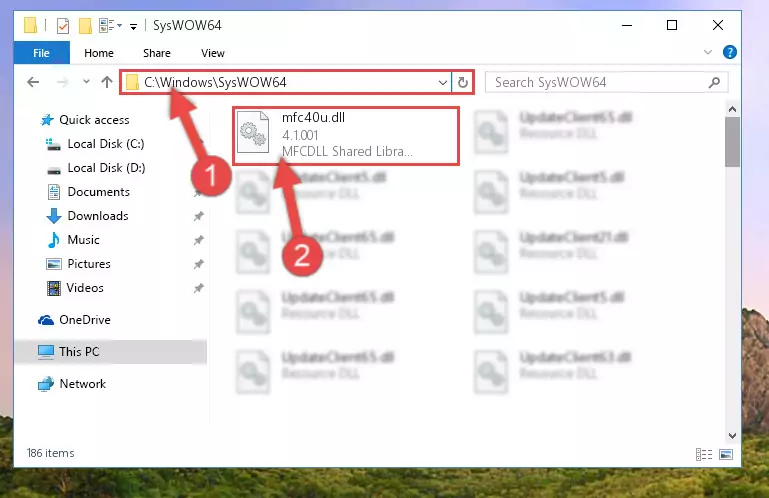Image resolution: width=769 pixels, height=498 pixels.
Task: Click the vertical scrollbar thumb
Action: (x=732, y=142)
